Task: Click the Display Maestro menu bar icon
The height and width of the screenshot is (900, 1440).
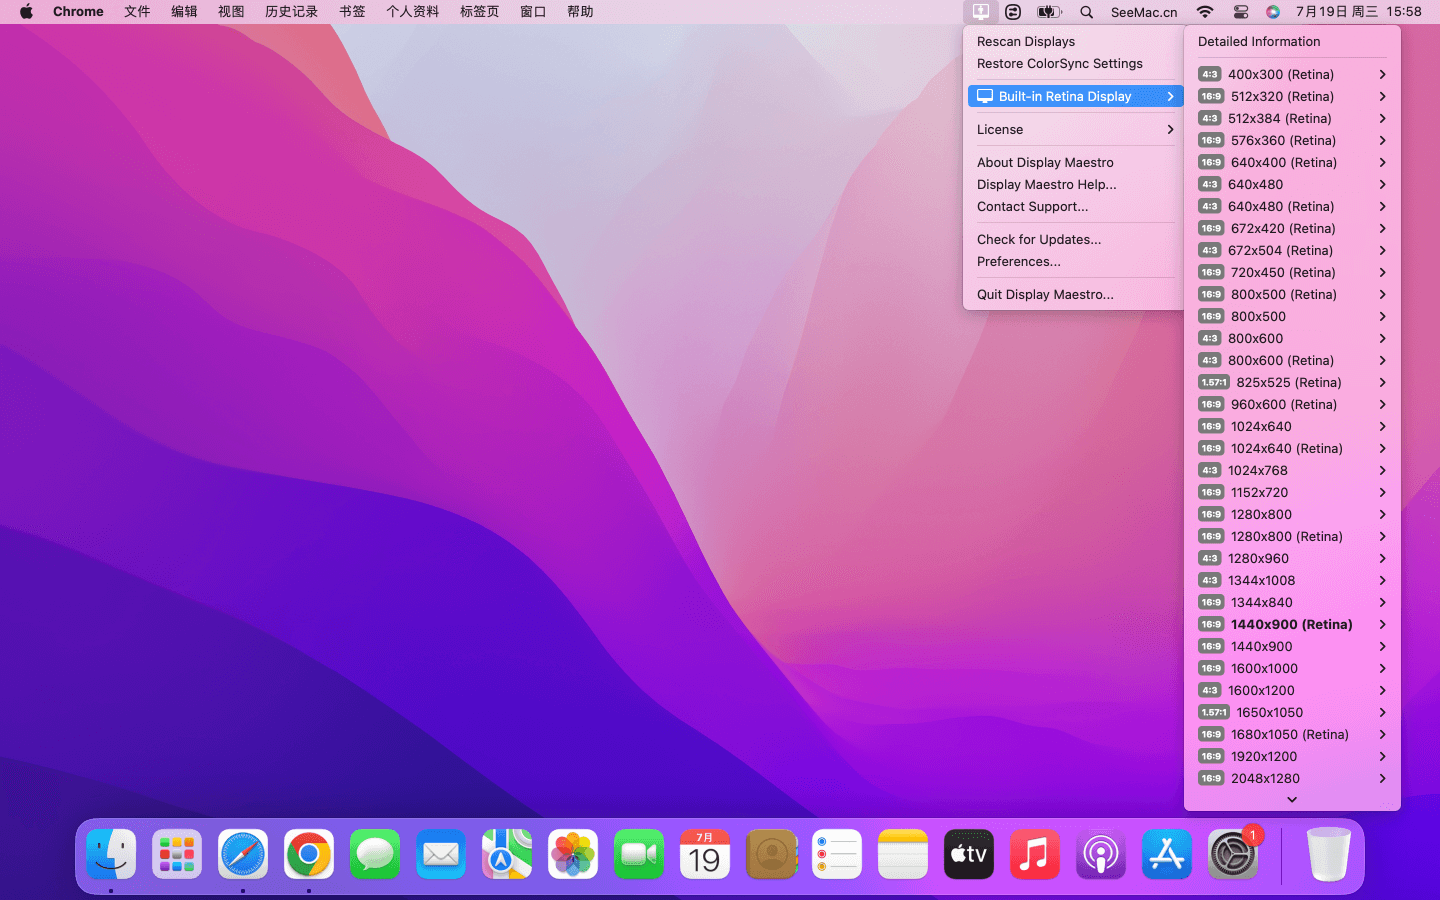Action: (x=980, y=12)
